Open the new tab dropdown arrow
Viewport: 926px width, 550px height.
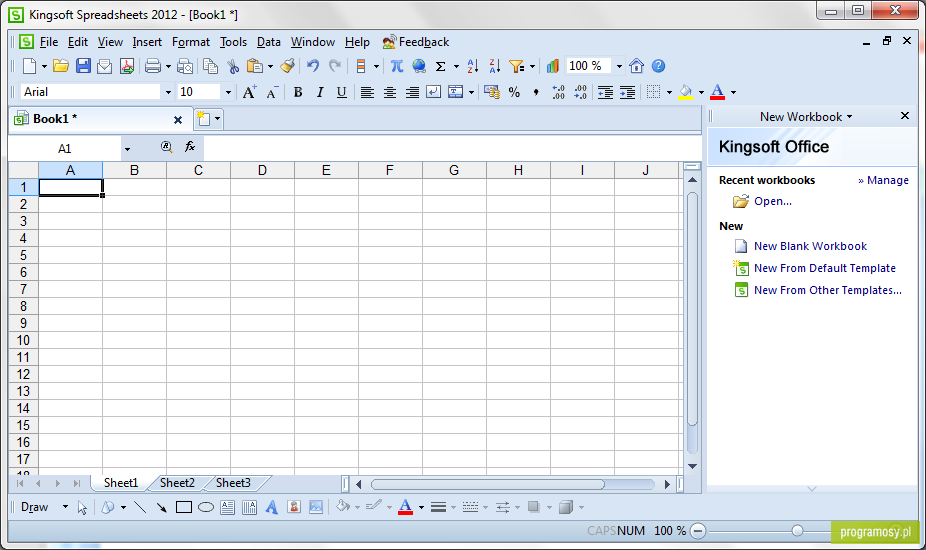tap(217, 119)
